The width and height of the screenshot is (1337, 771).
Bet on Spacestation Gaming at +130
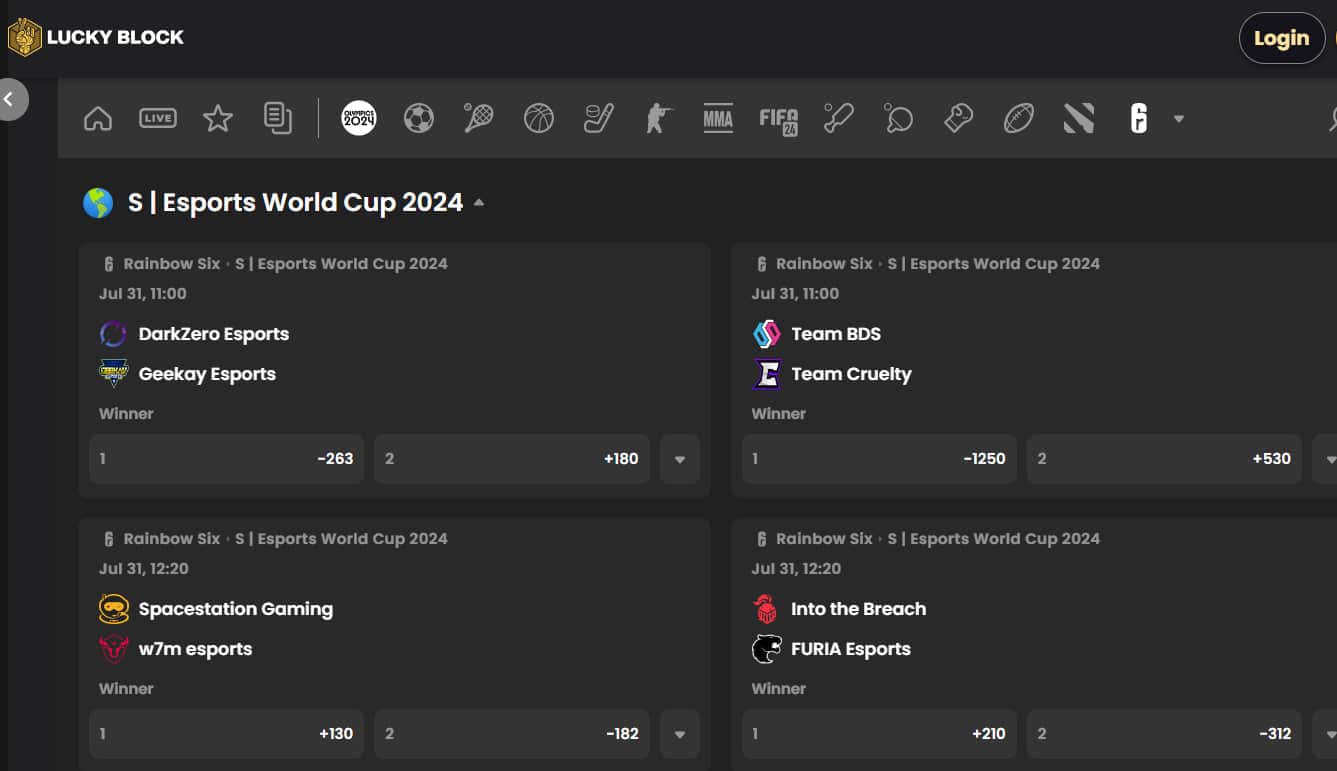click(x=227, y=734)
